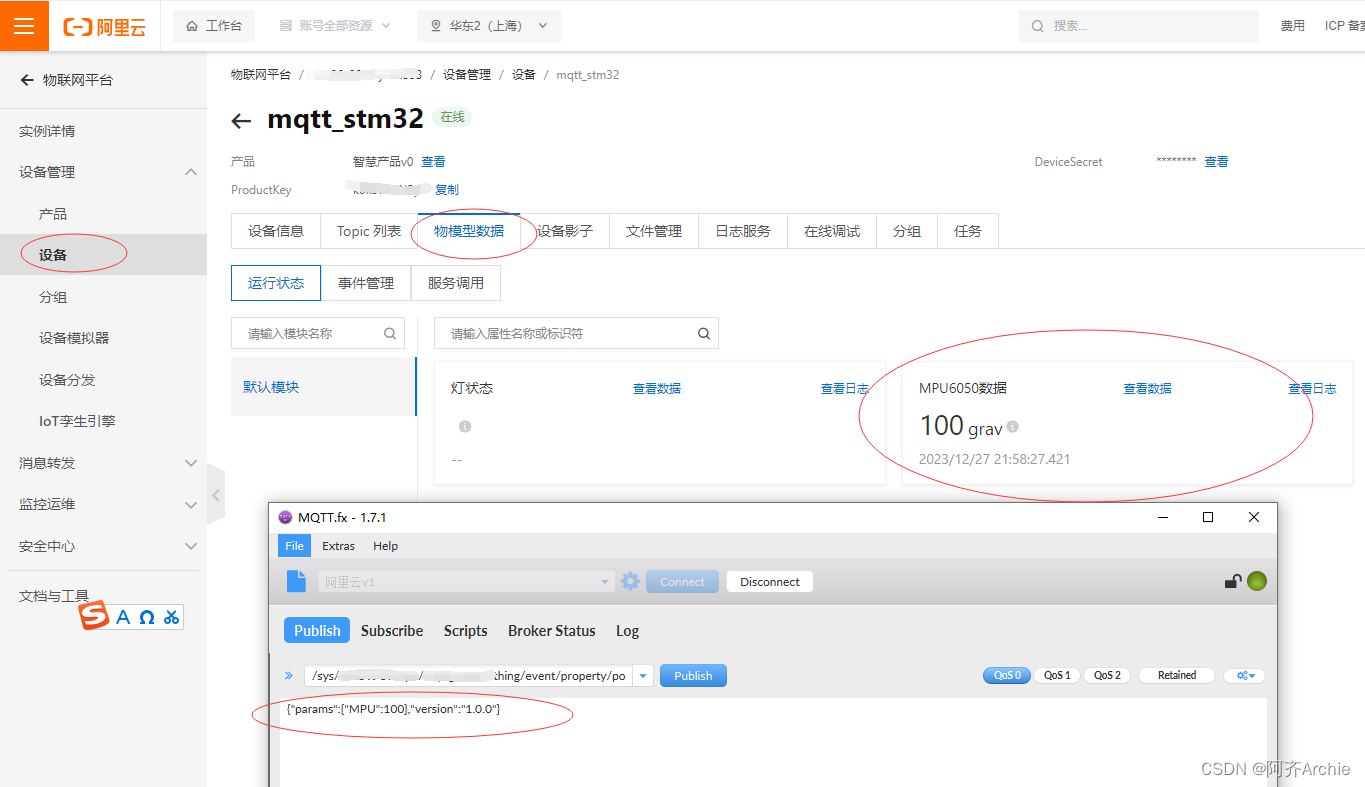
Task: Click 查看数据 for MPU6050数据
Action: coord(1147,388)
